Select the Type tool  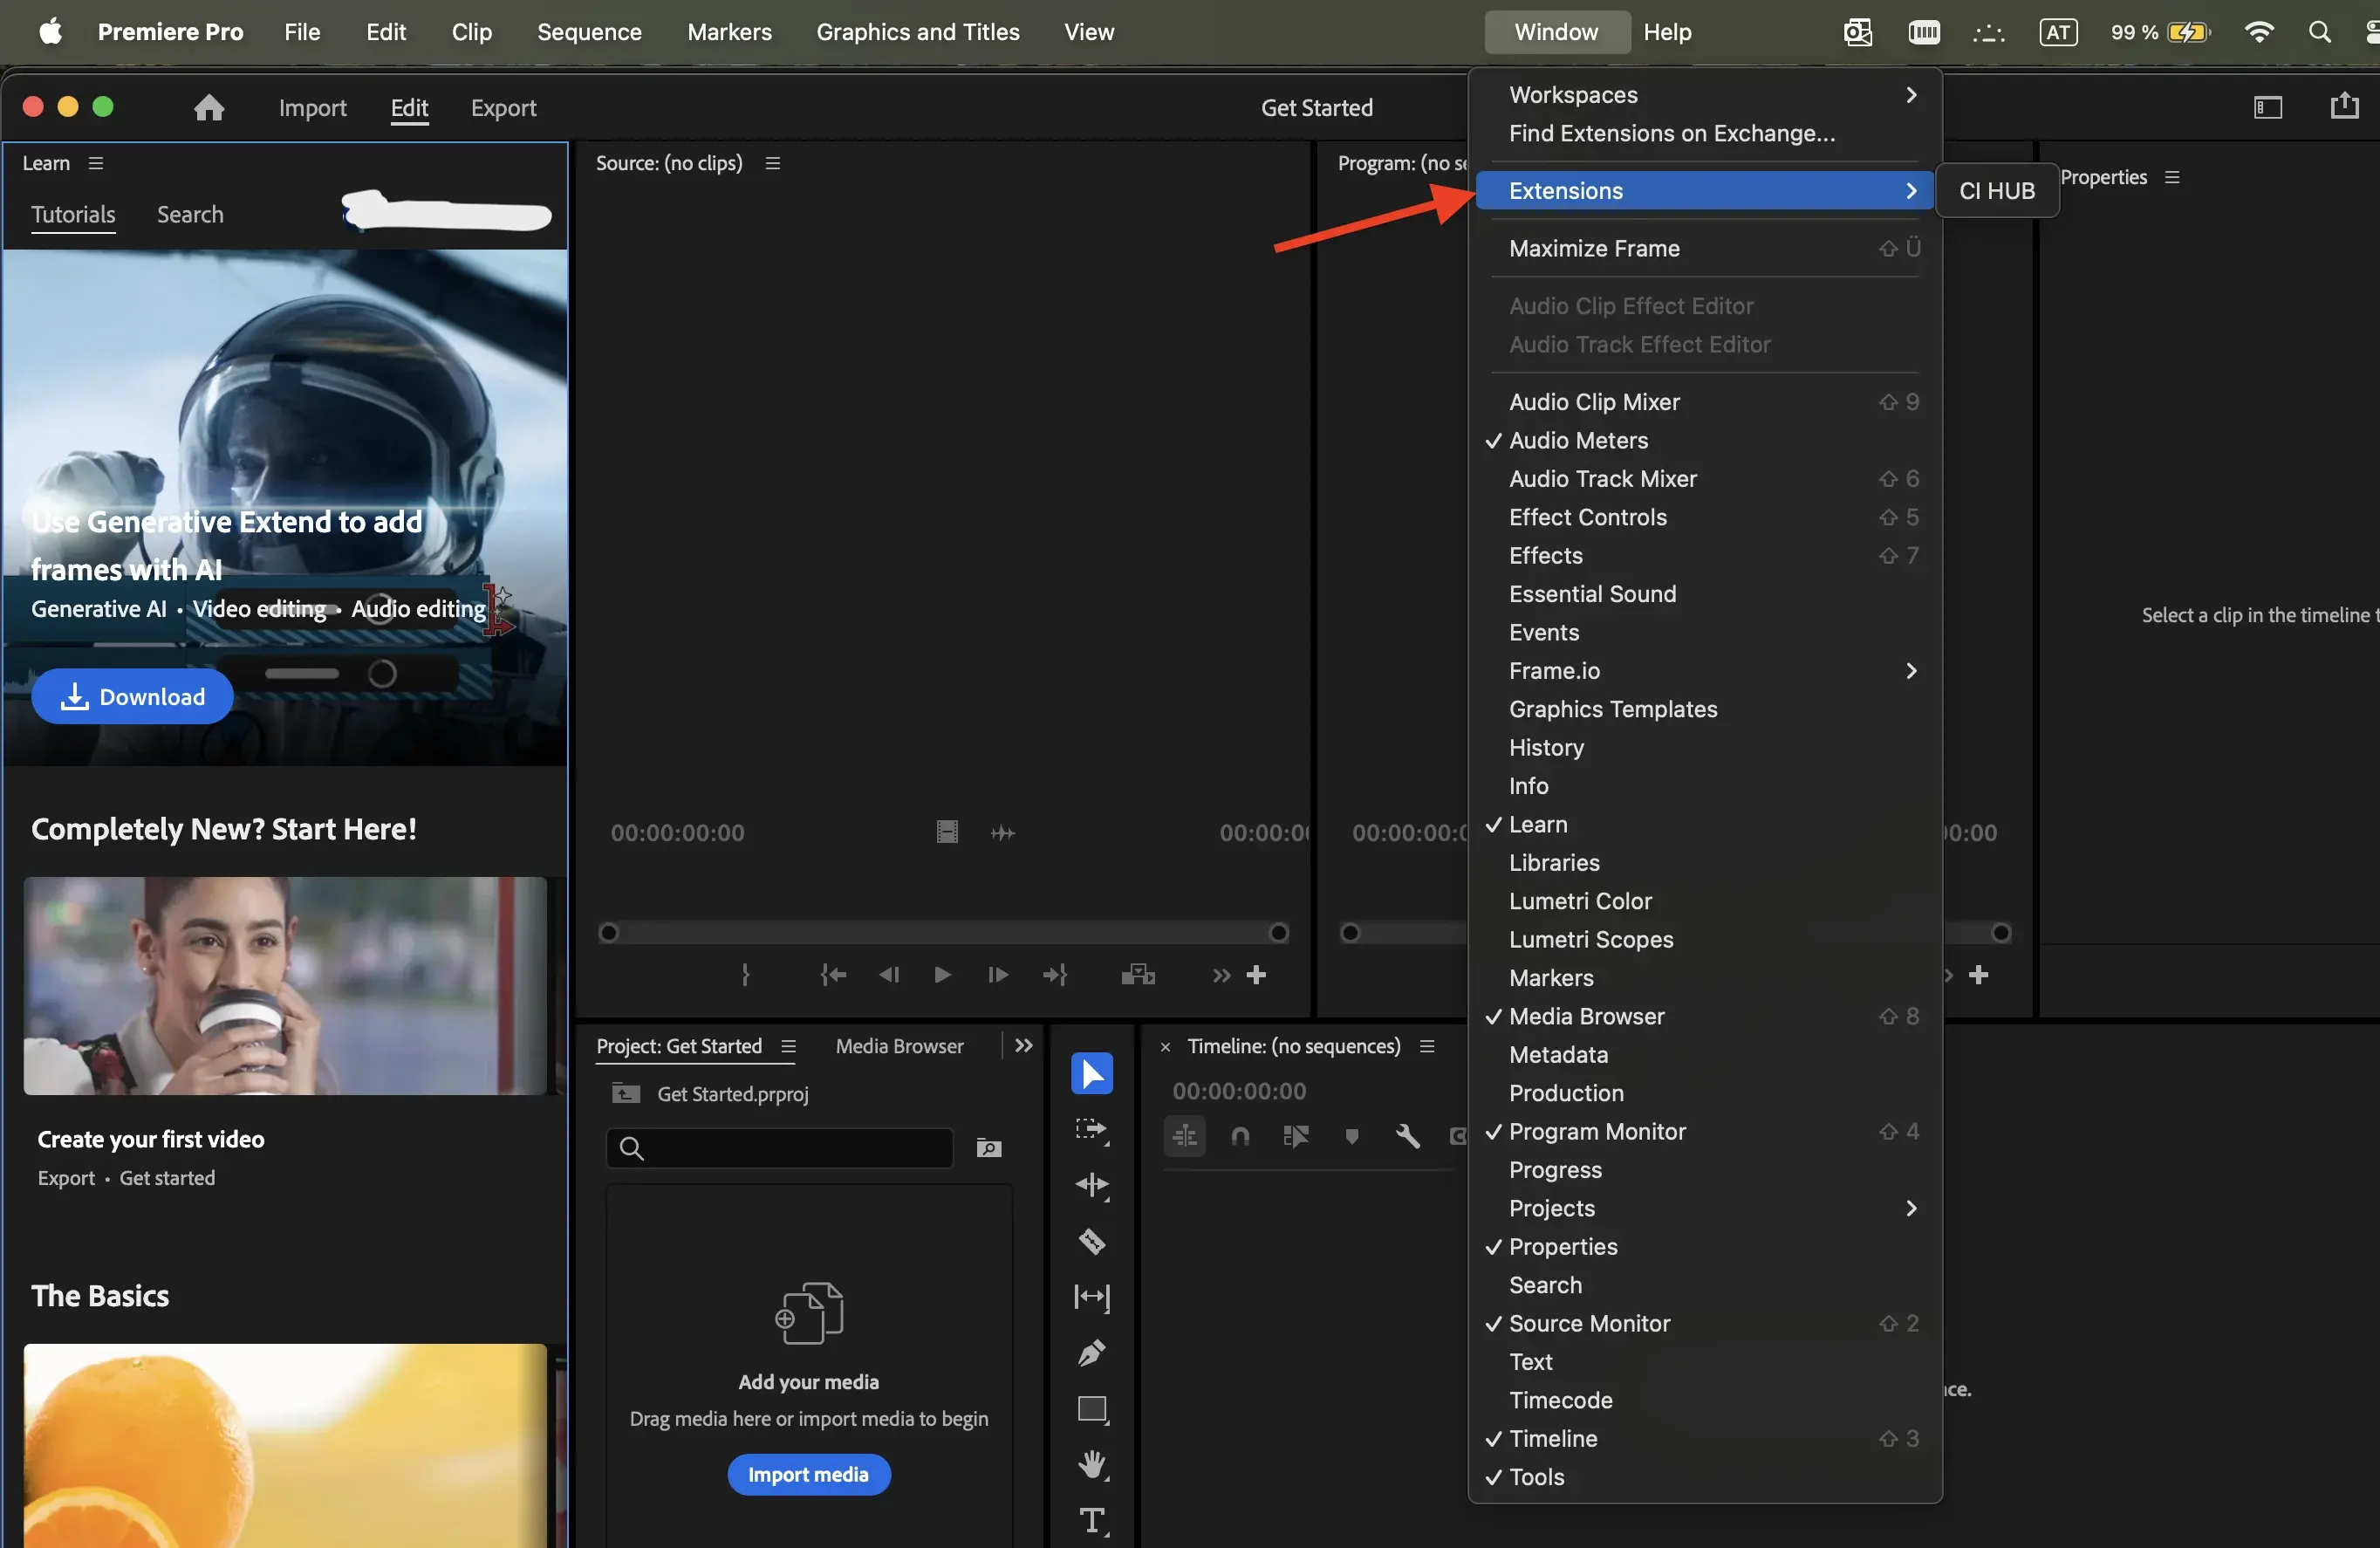click(1092, 1521)
